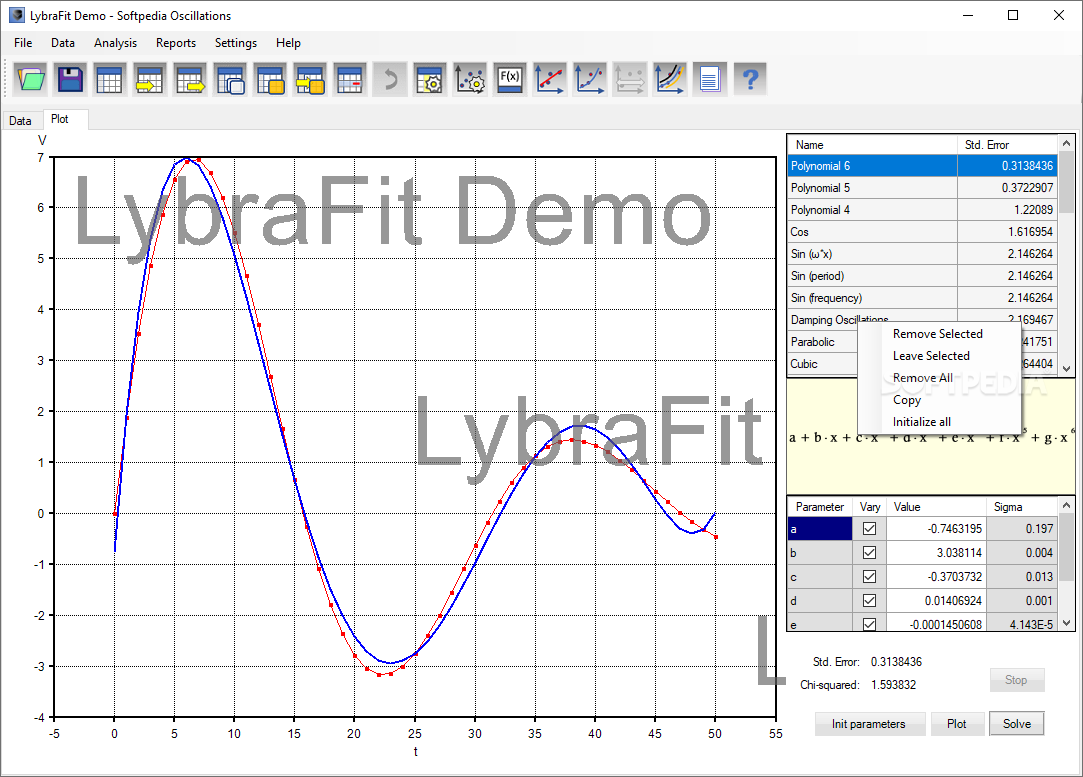Open the Analysis menu
Viewport: 1083px width, 777px height.
point(115,43)
